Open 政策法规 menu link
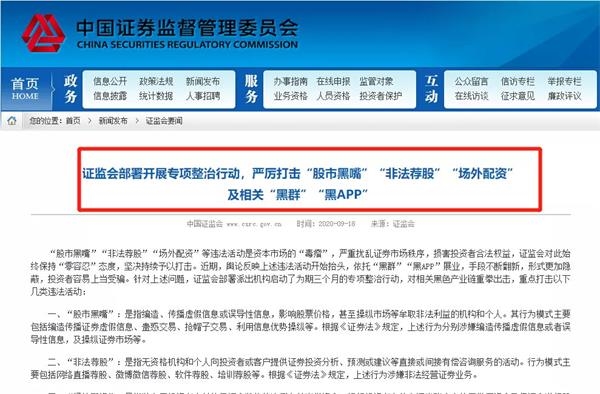 (x=156, y=81)
